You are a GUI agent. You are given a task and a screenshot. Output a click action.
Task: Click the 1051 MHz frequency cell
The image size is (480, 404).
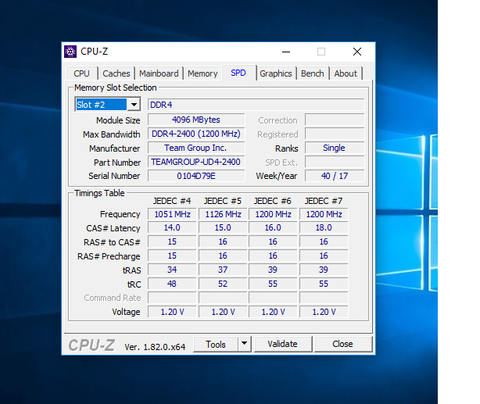(x=172, y=214)
